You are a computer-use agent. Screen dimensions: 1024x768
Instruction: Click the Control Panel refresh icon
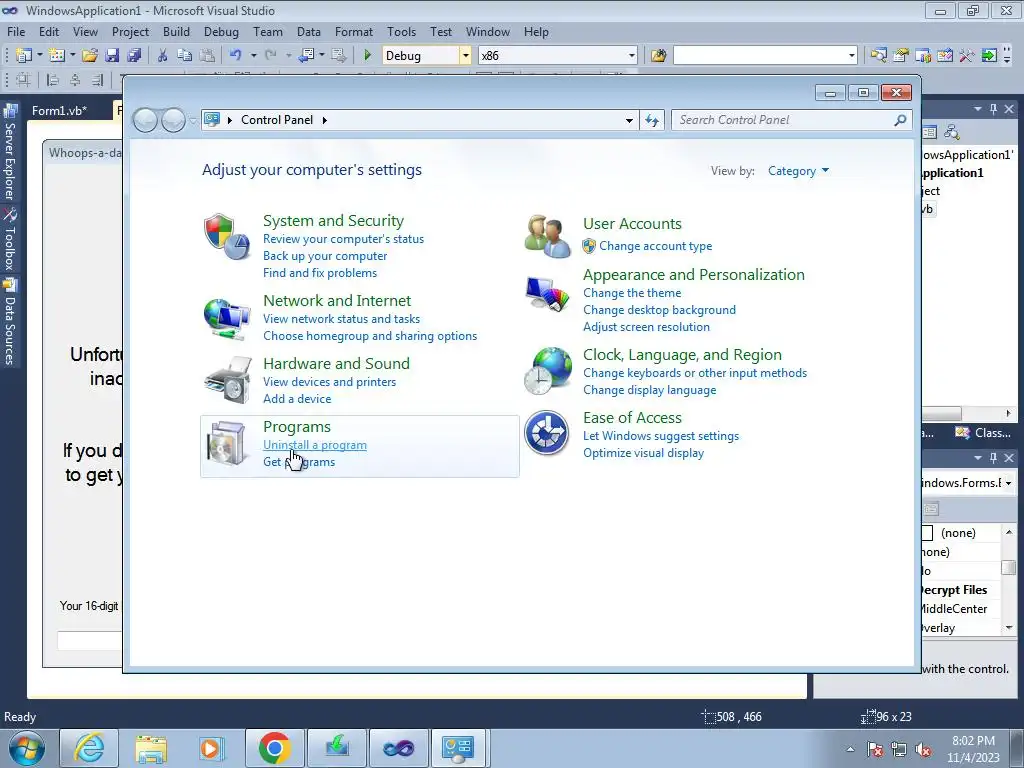[x=652, y=120]
